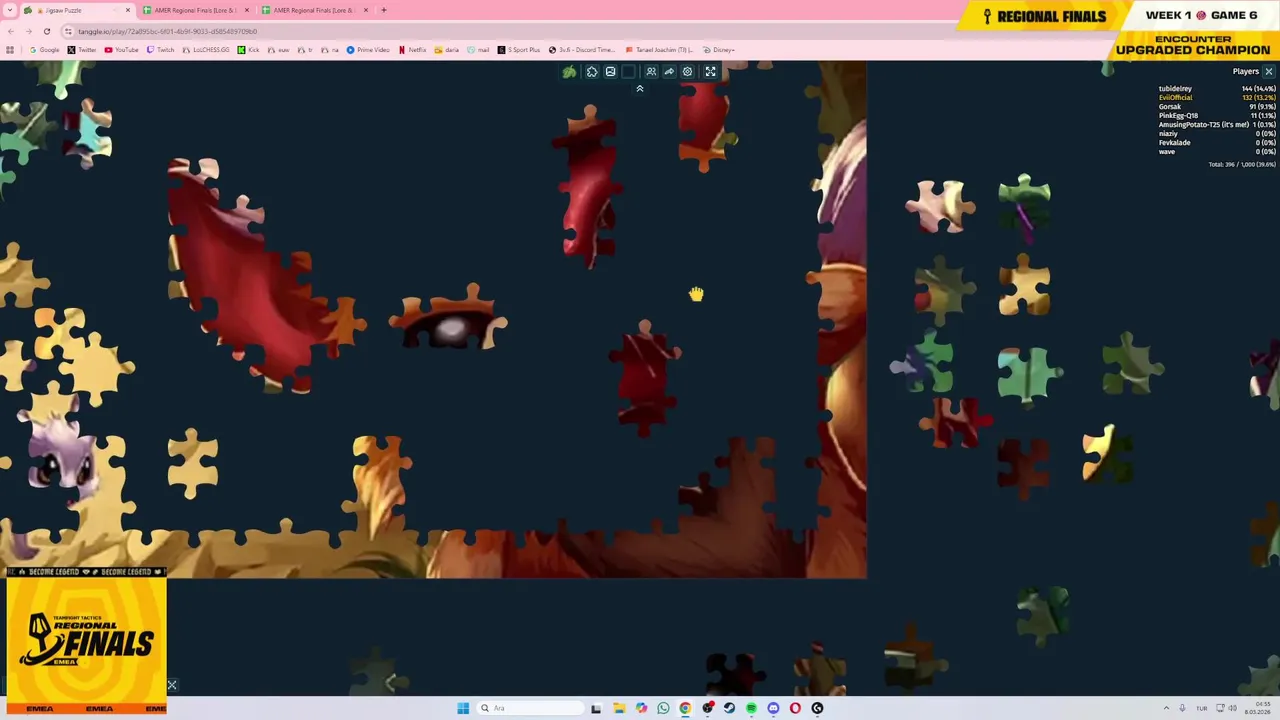Click player name wave
Viewport: 1280px width, 720px height.
click(x=1166, y=152)
